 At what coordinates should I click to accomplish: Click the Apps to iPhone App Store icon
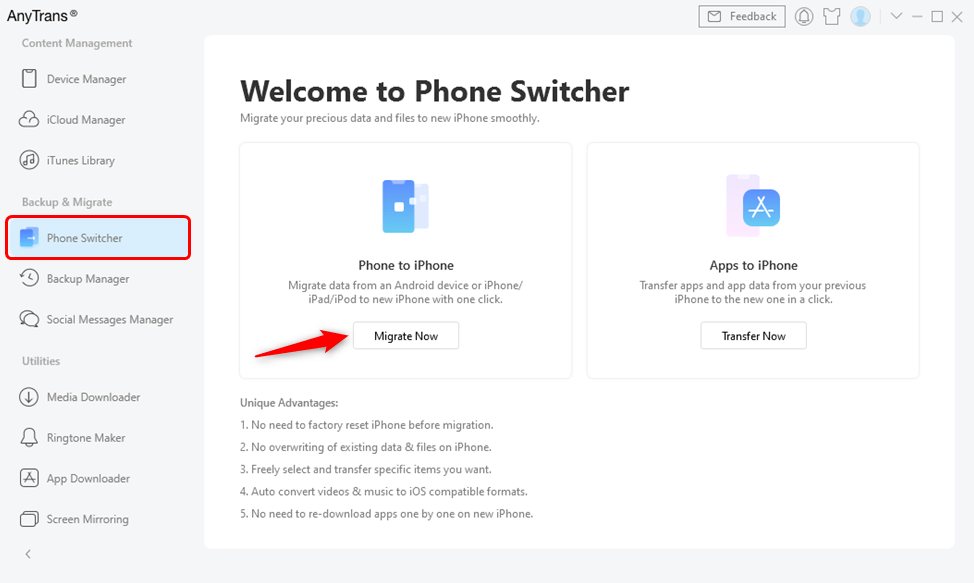coord(753,206)
